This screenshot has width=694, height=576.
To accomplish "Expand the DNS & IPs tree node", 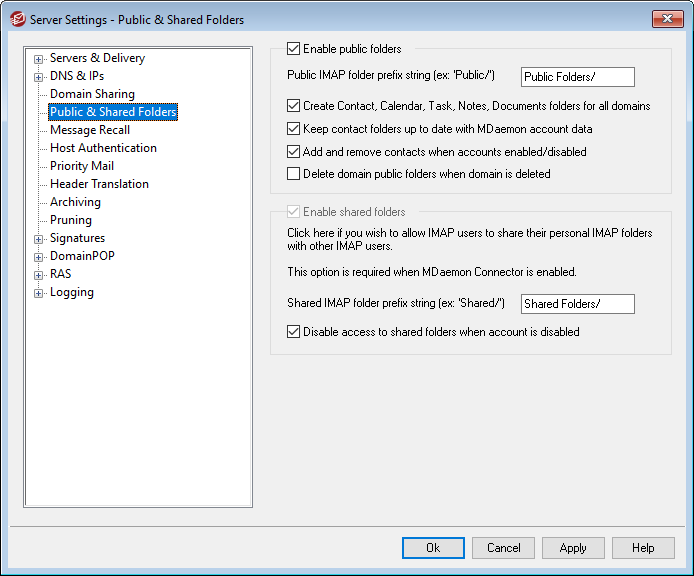I will tap(38, 77).
